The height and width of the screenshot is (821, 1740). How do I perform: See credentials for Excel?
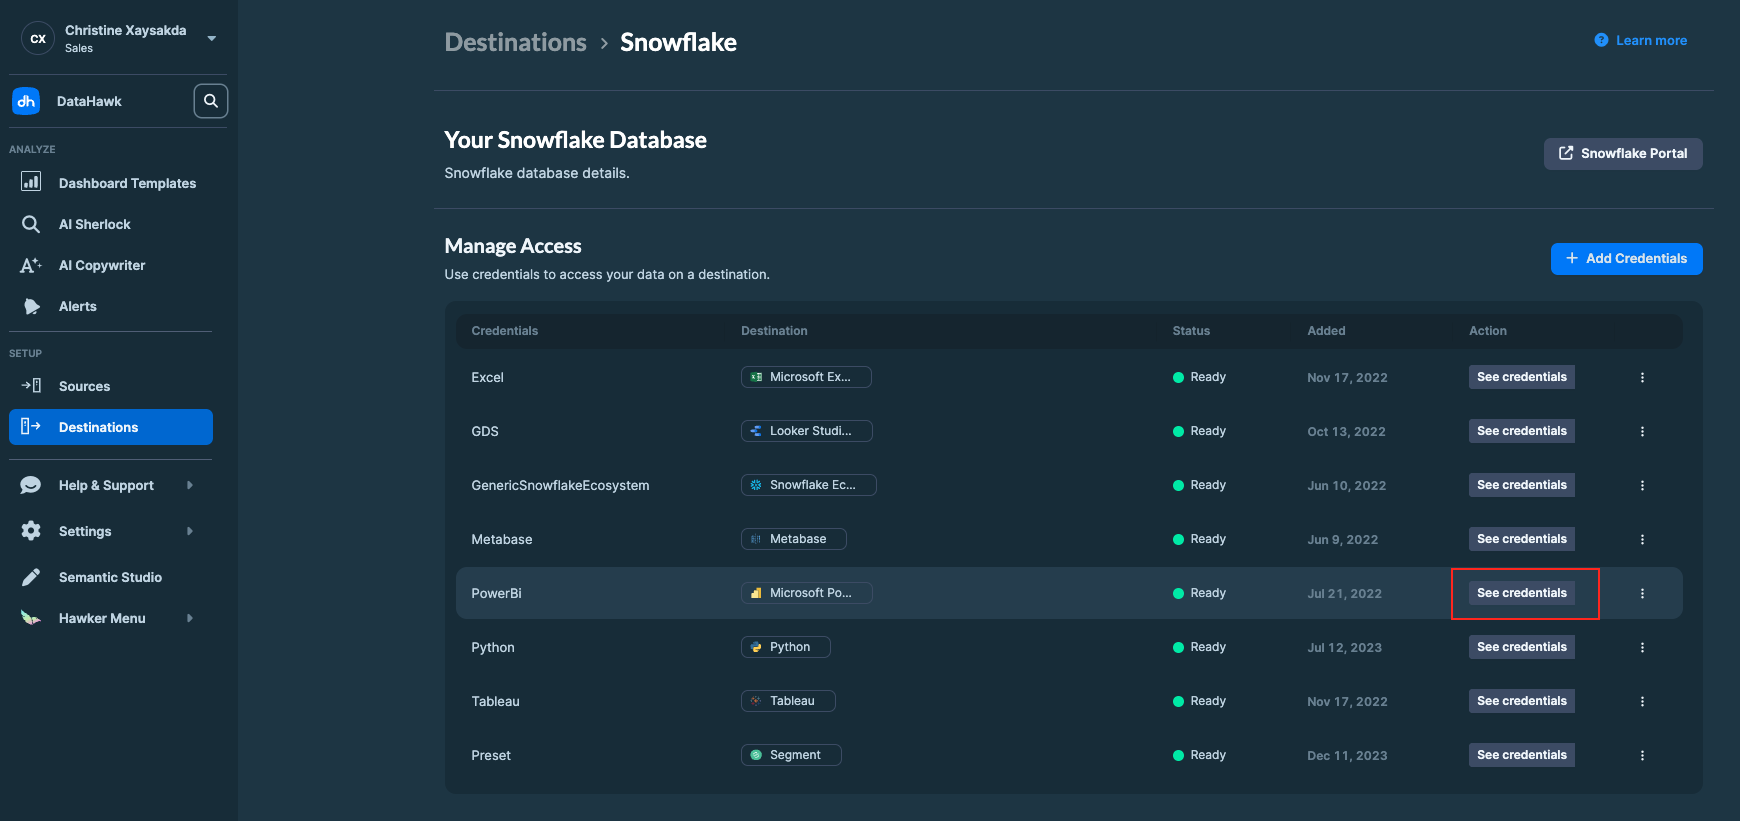coord(1522,377)
